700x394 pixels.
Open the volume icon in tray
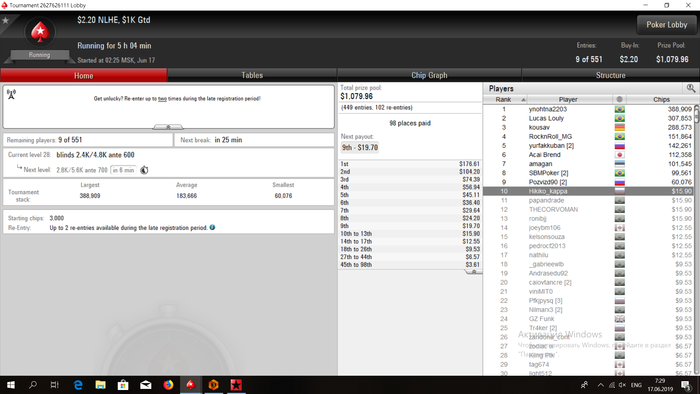pyautogui.click(x=622, y=385)
